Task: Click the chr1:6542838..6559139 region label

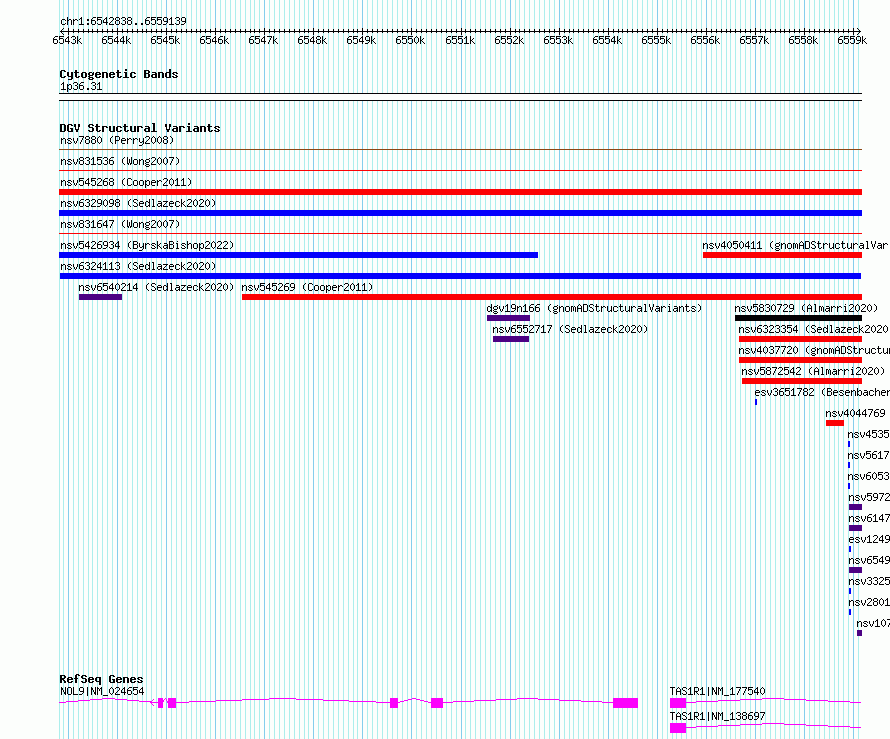Action: point(123,21)
